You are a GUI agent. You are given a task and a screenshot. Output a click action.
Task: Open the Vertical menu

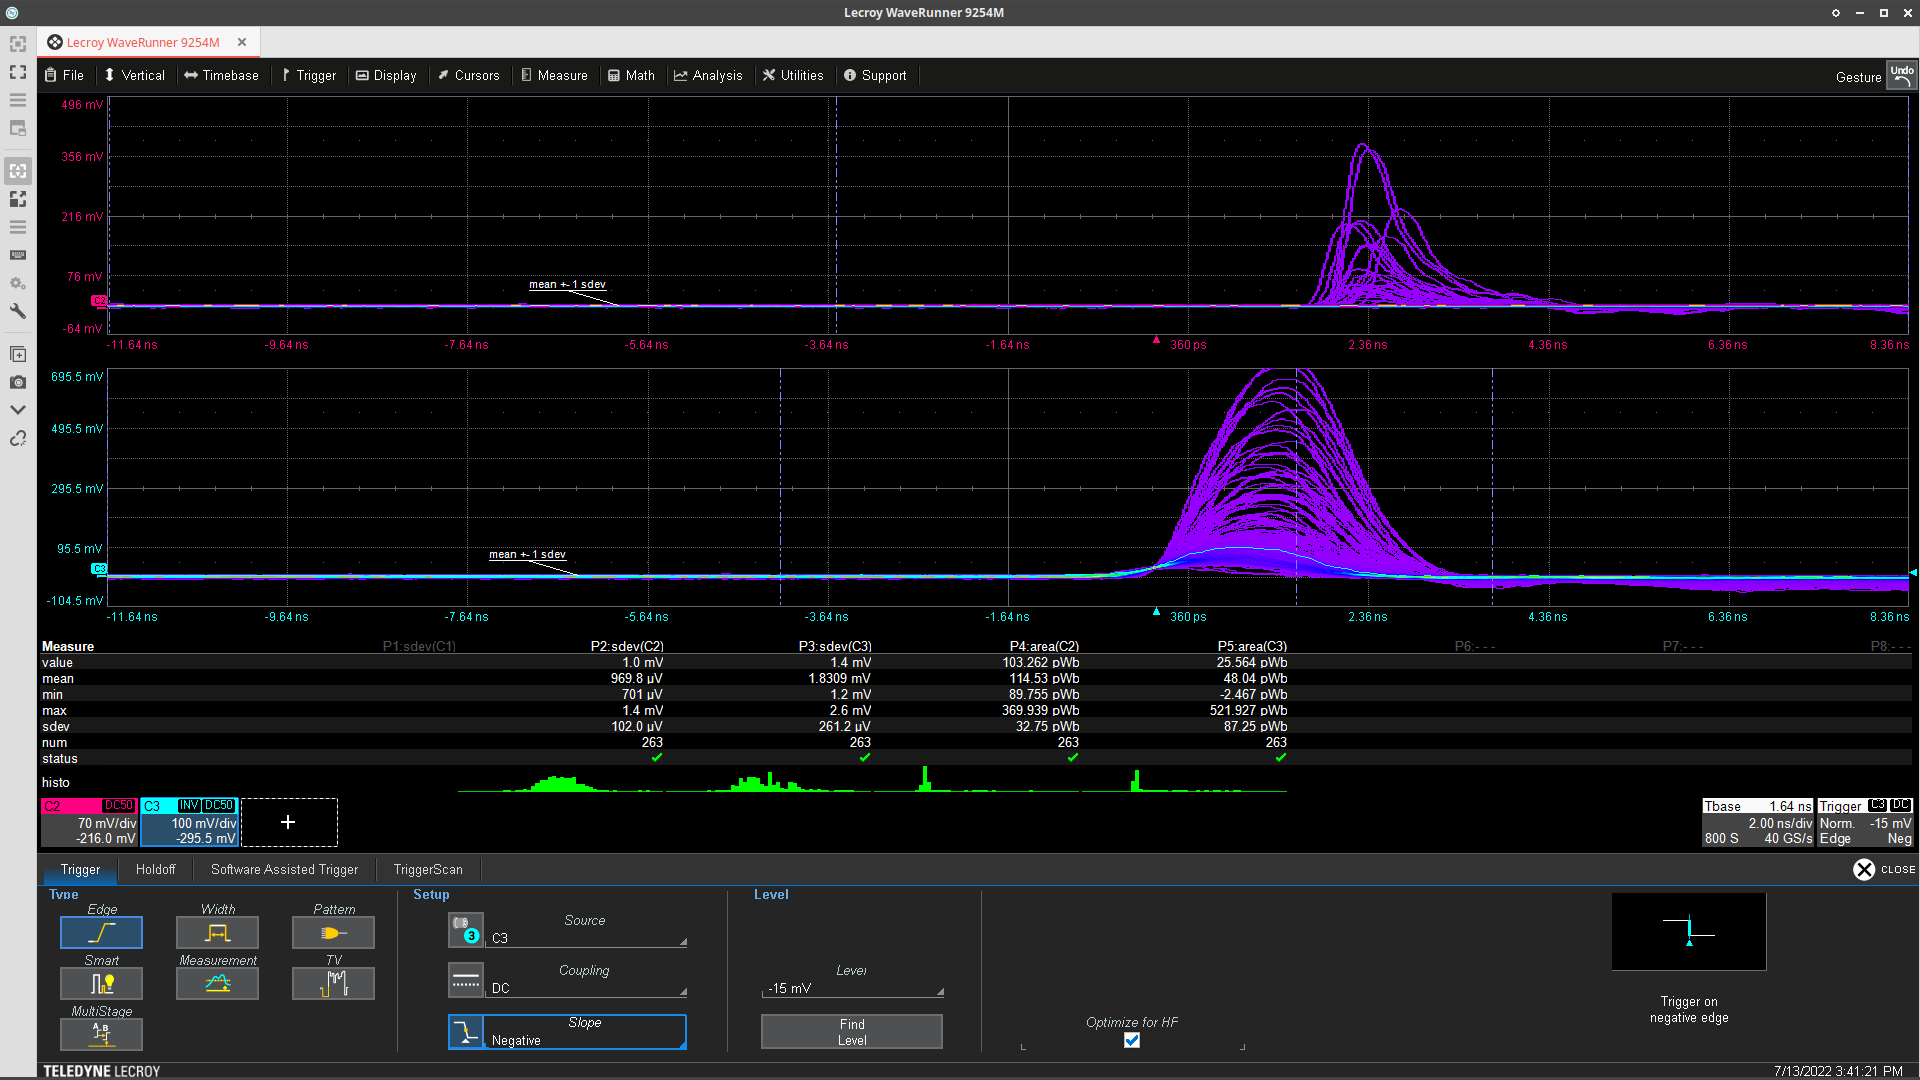pos(134,75)
